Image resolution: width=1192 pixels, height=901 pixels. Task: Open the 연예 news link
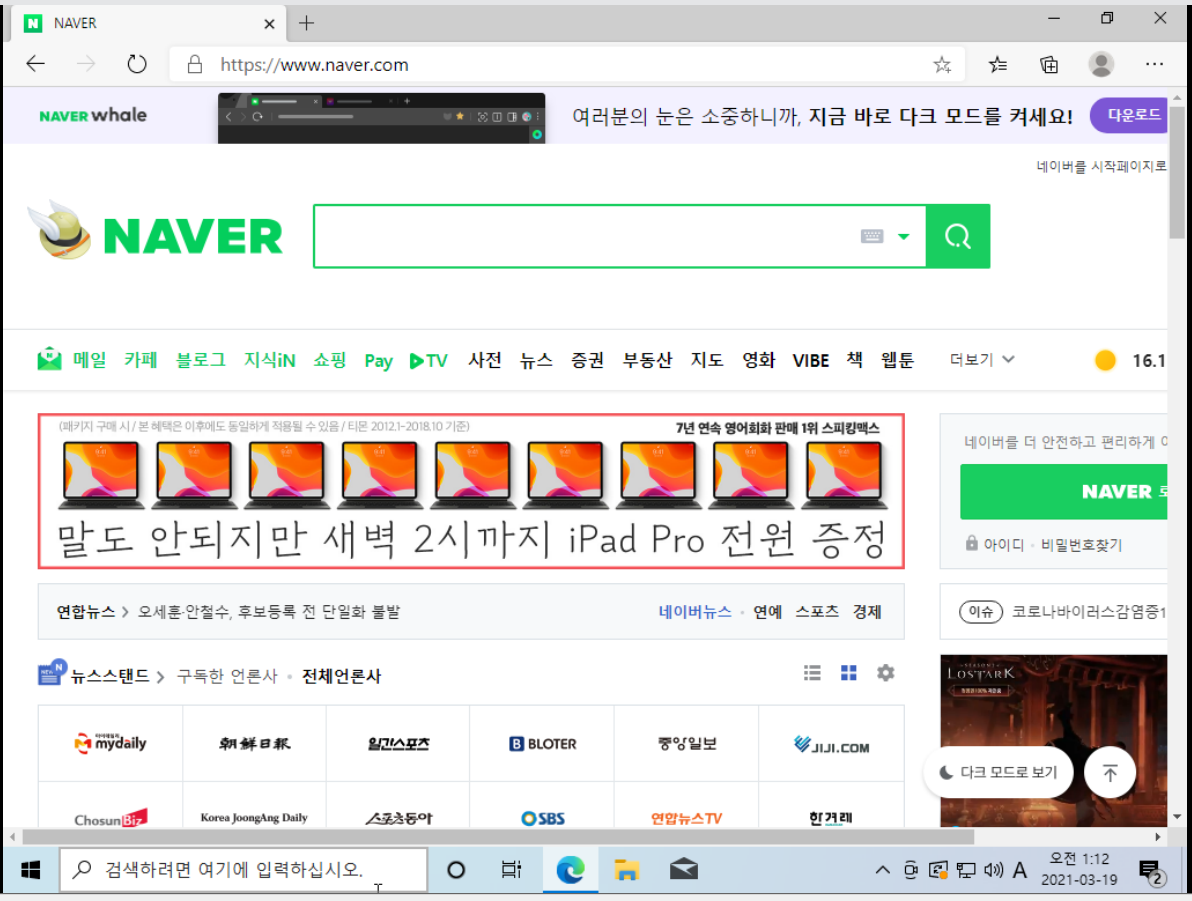tap(767, 611)
